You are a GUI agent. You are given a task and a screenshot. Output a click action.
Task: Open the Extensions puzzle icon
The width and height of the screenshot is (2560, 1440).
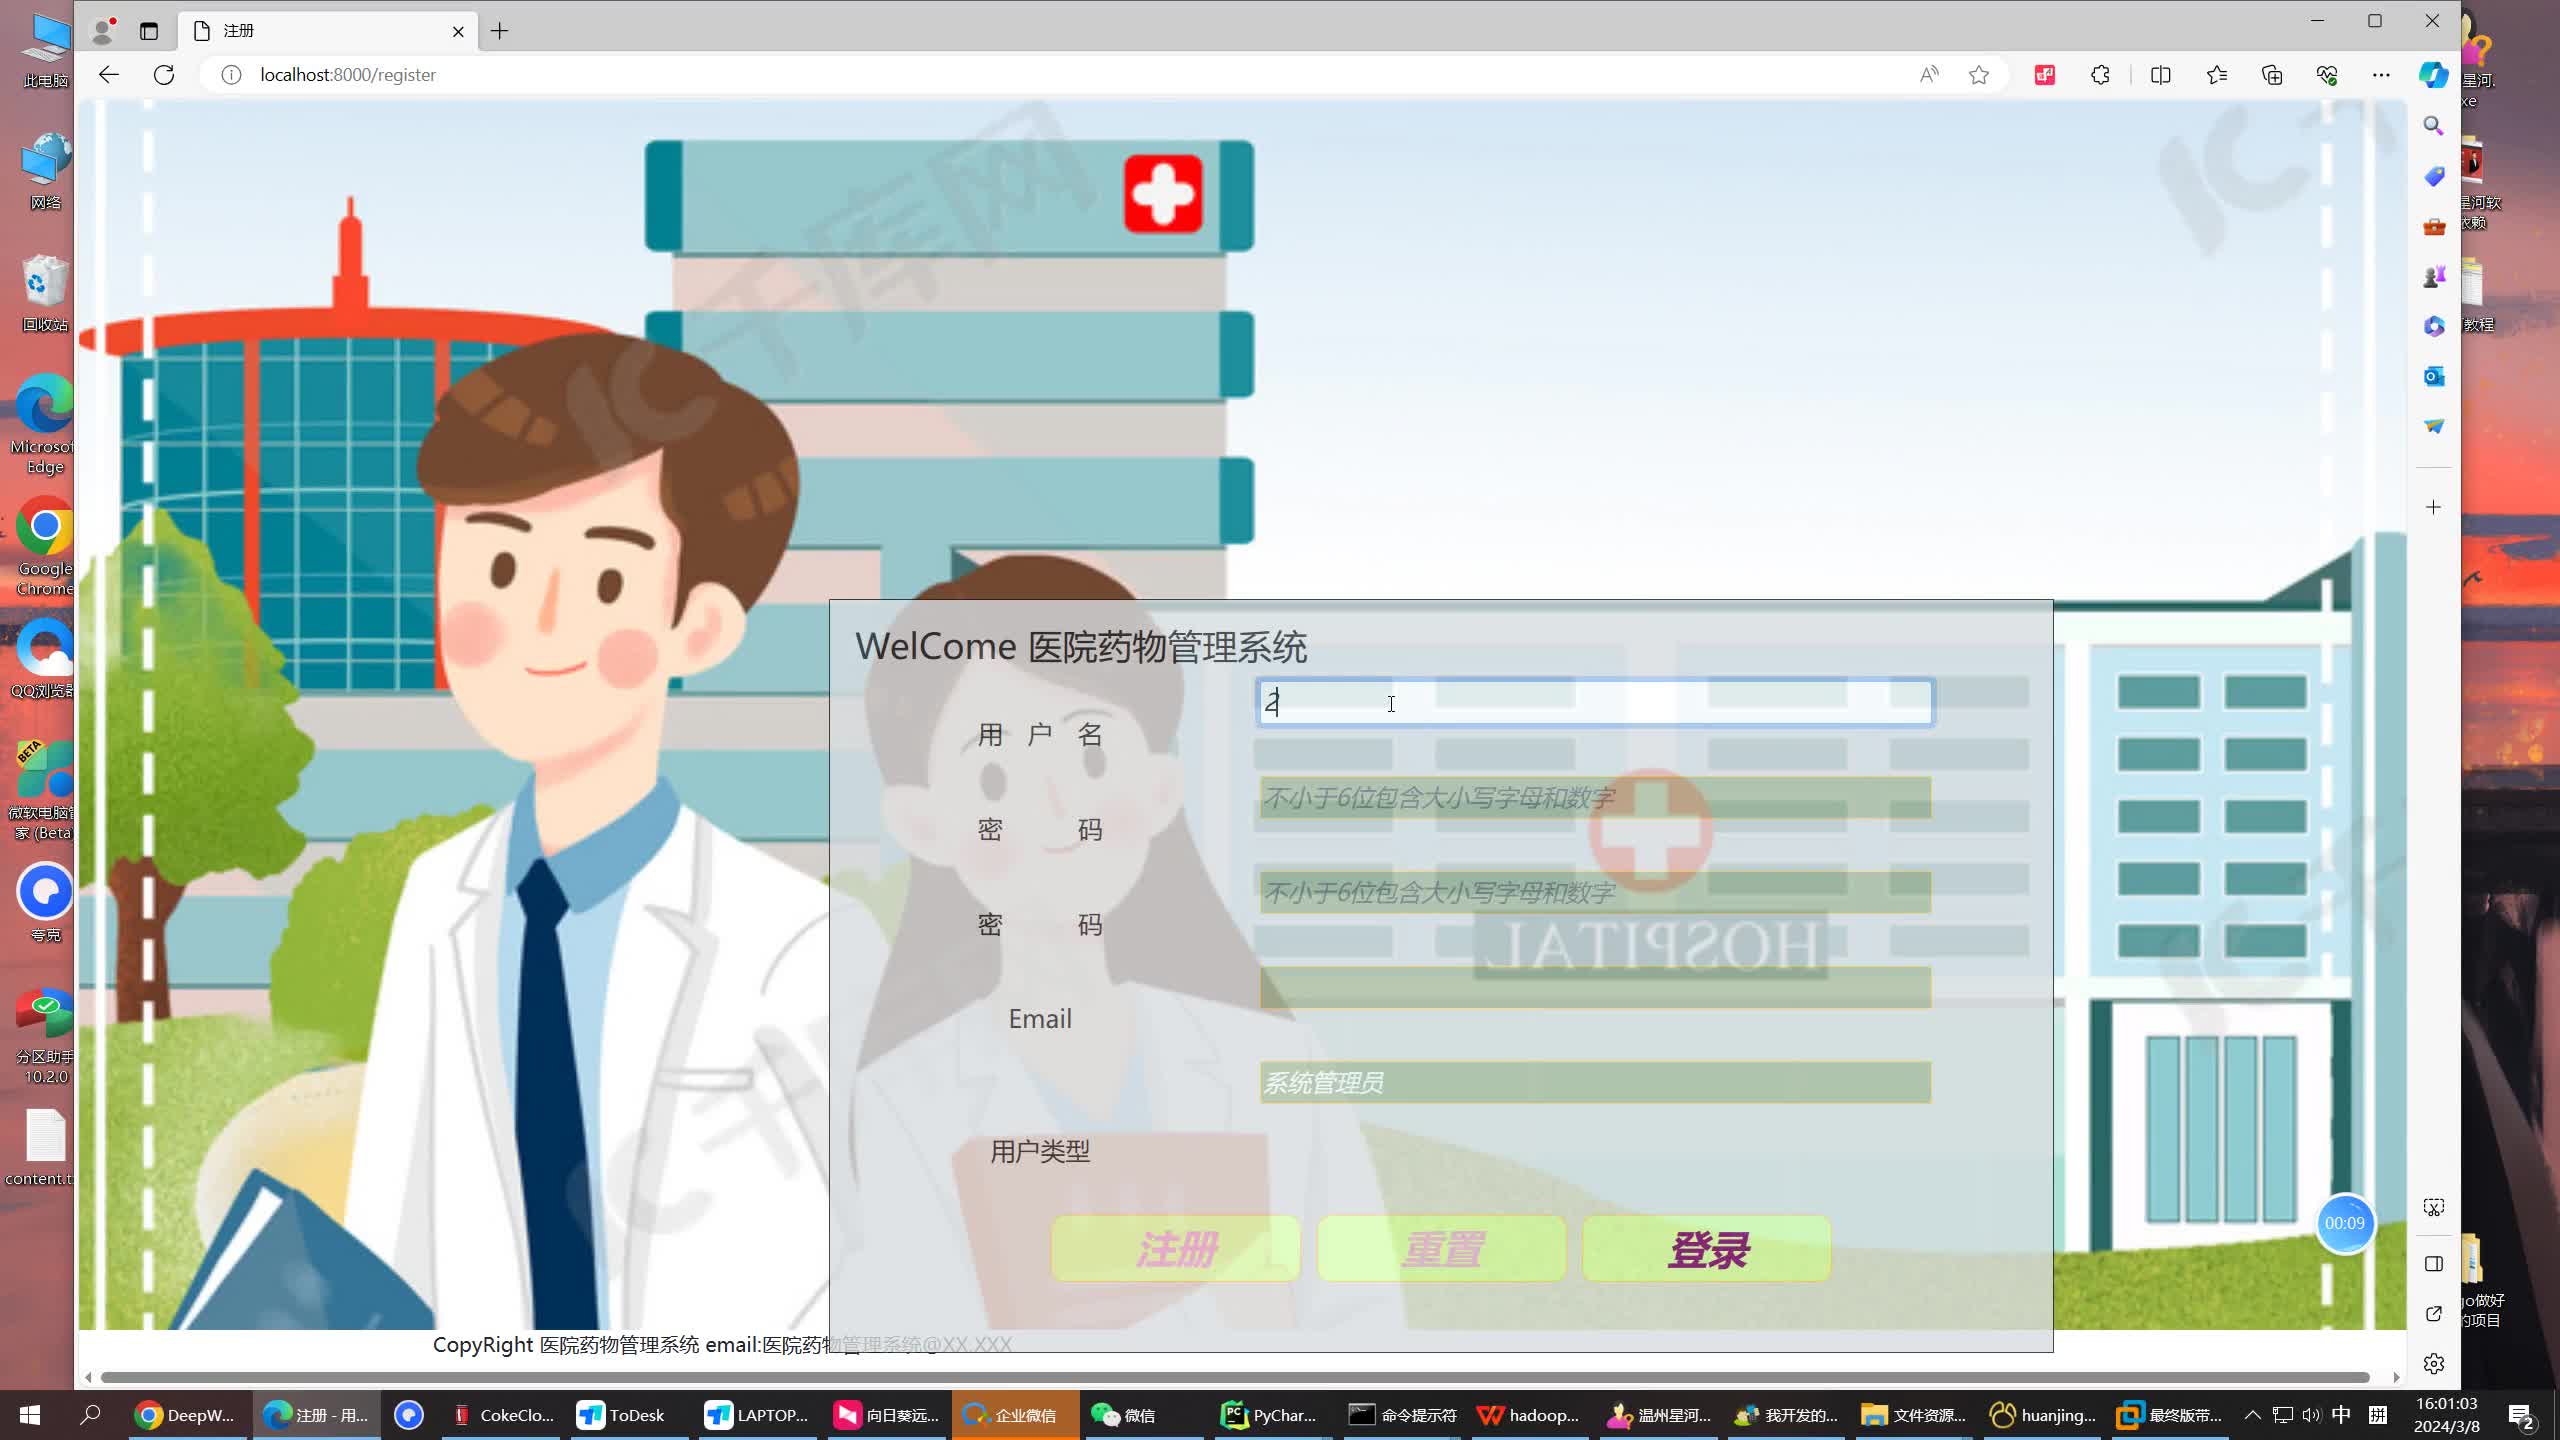pos(2100,75)
